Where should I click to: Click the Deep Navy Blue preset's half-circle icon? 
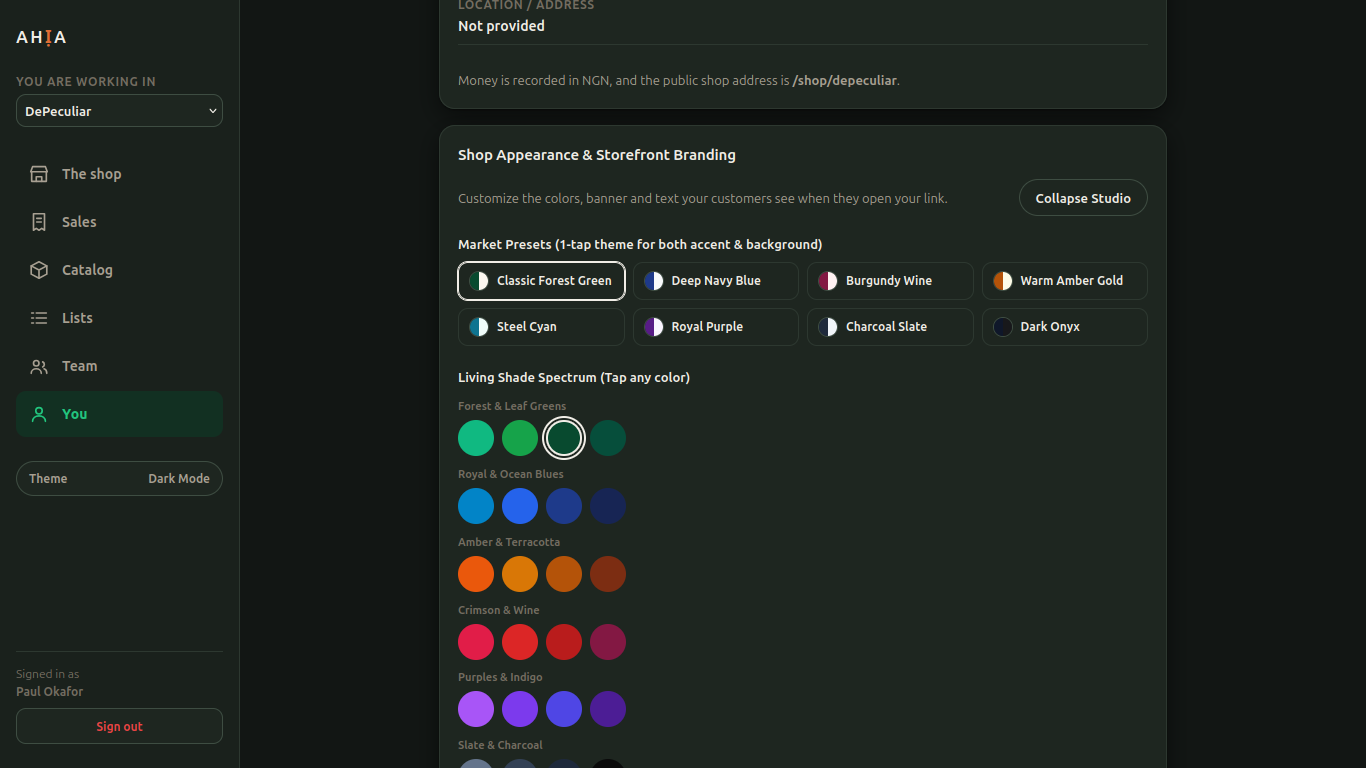point(654,281)
